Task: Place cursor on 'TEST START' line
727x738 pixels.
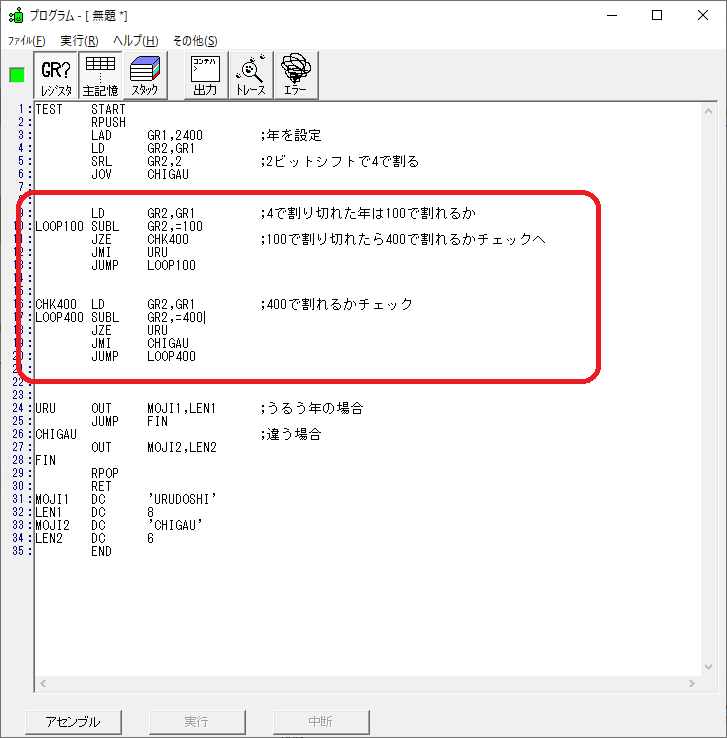Action: [80, 110]
